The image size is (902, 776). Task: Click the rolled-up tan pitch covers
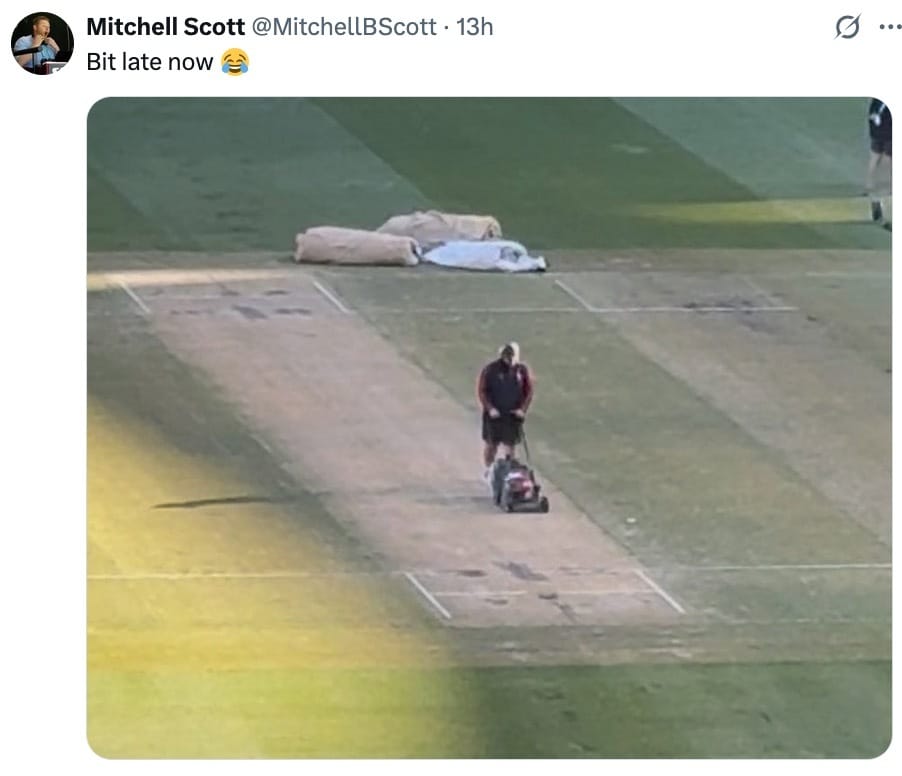[x=398, y=238]
